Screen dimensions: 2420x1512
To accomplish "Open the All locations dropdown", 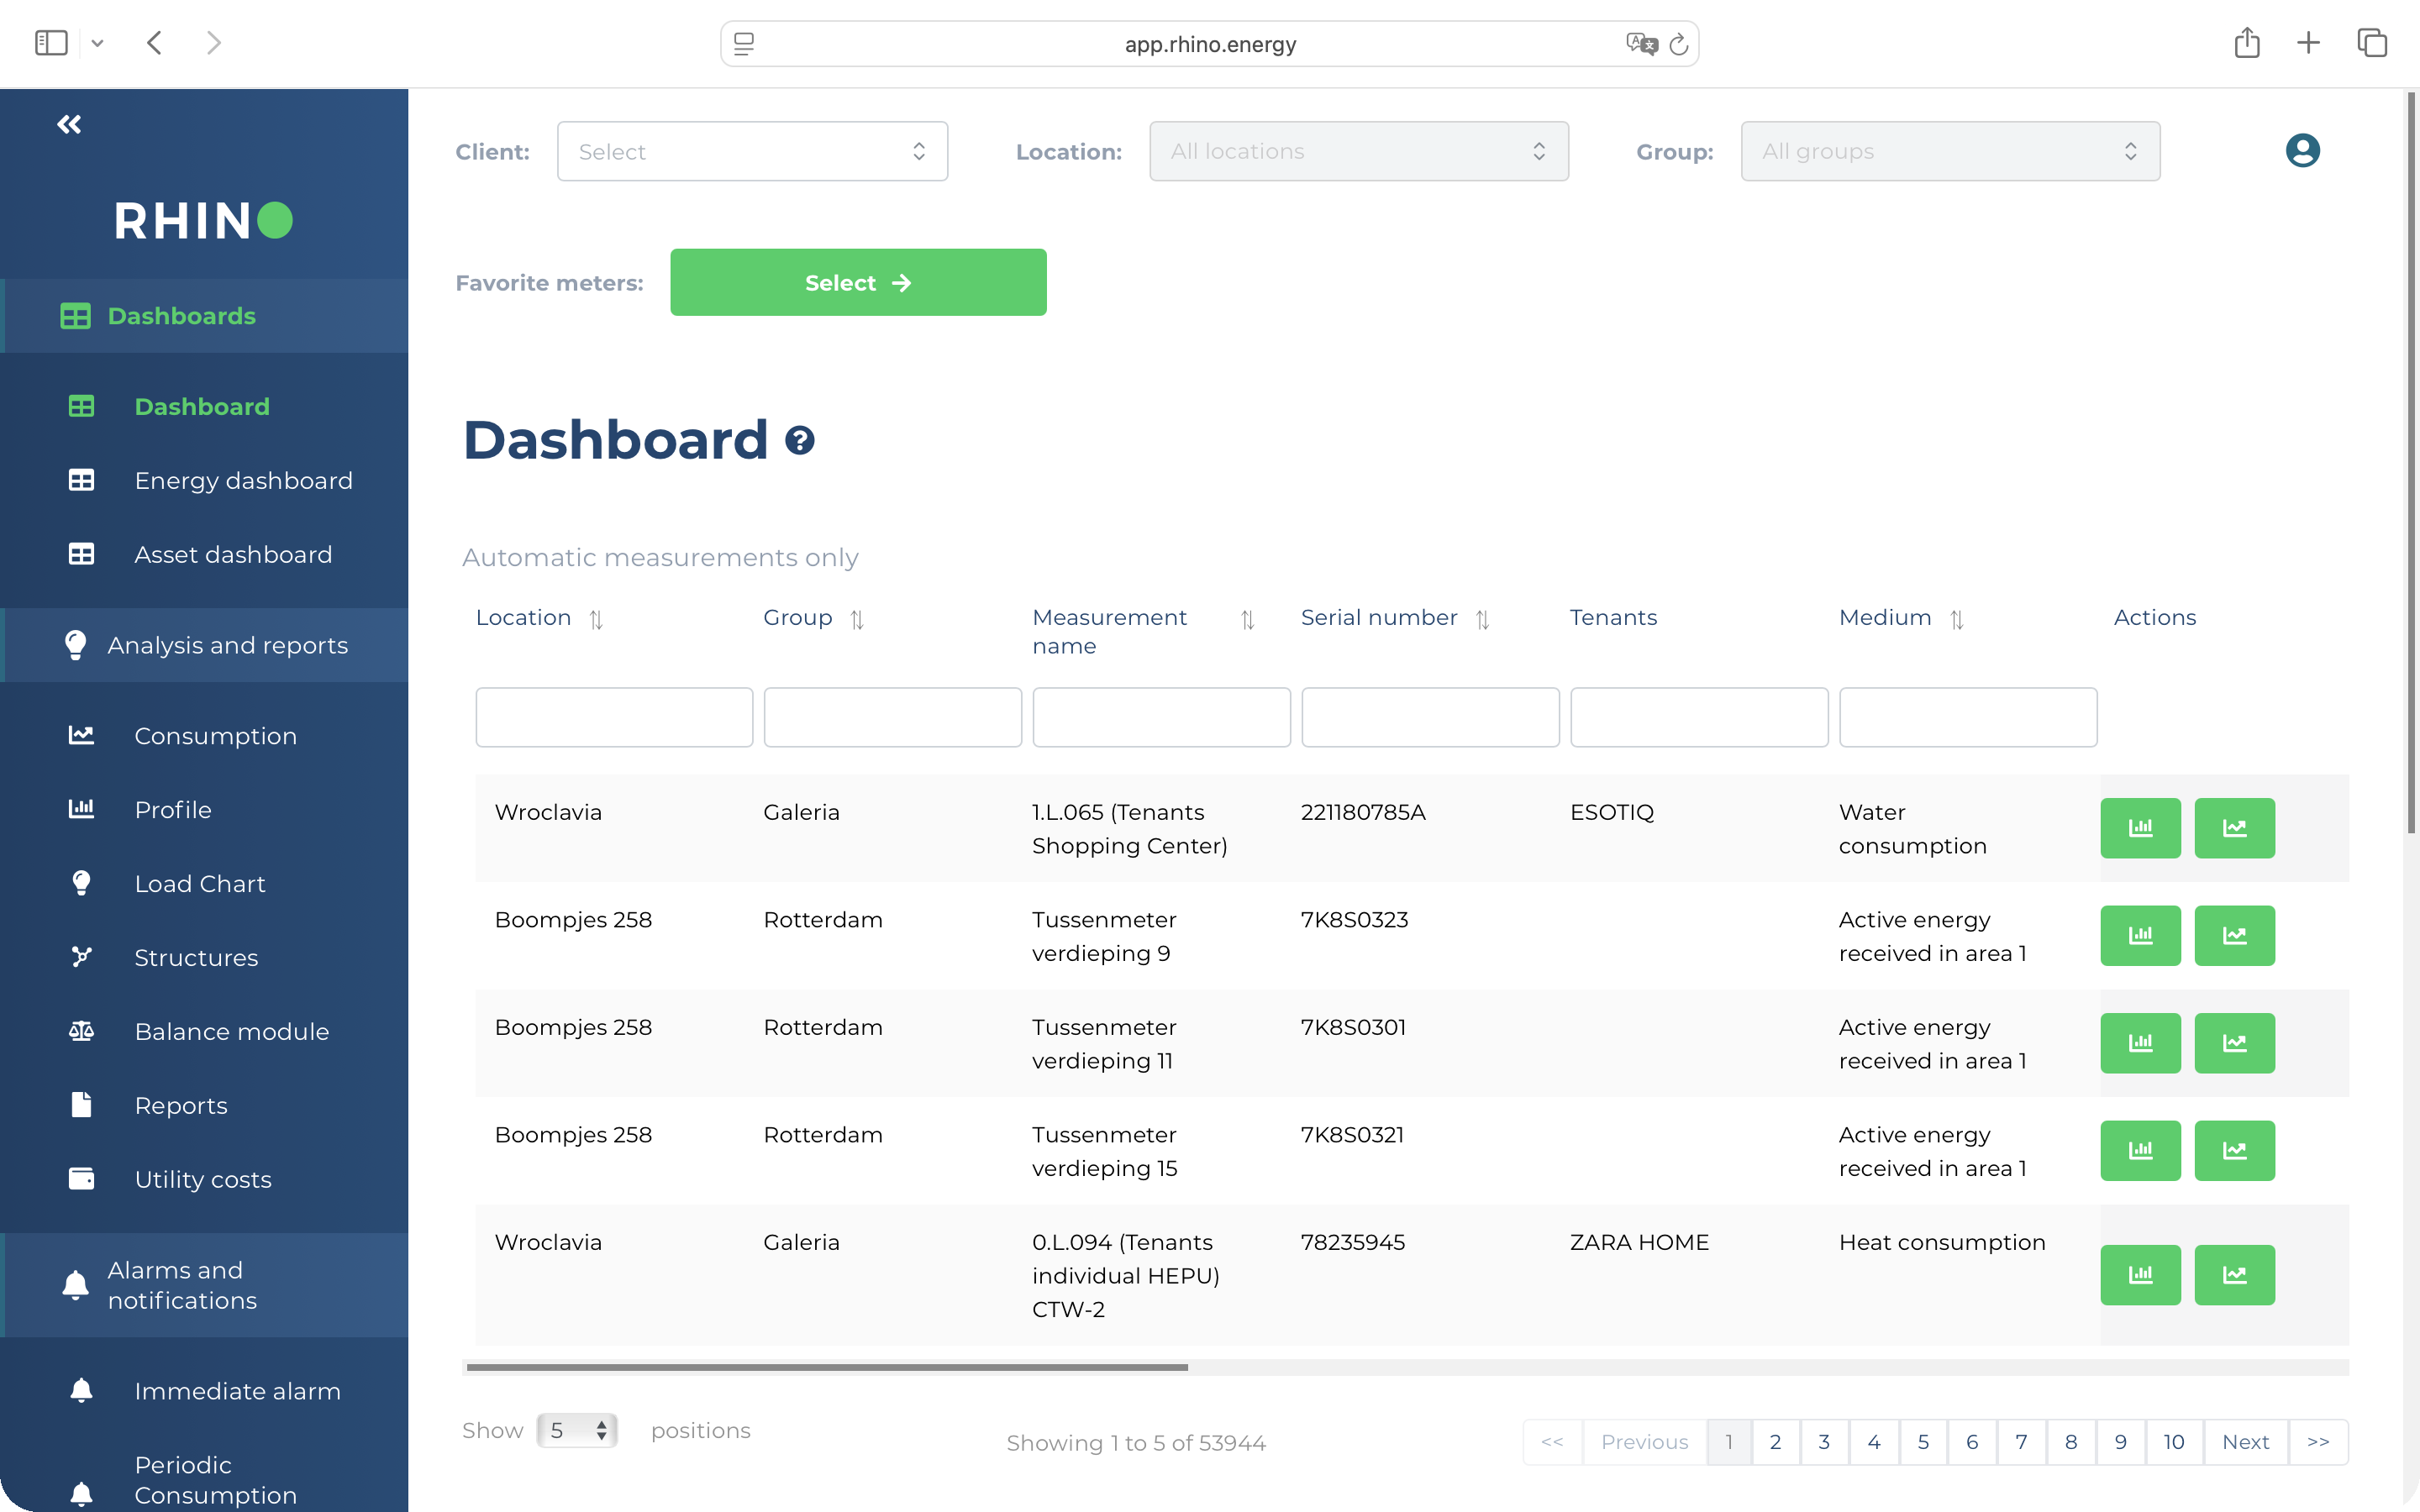I will tap(1358, 151).
